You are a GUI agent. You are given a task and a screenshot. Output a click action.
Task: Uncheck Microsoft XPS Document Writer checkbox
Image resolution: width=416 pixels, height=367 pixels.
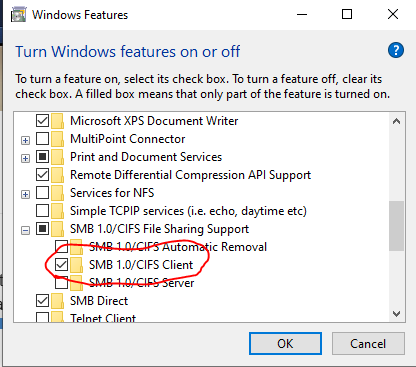pos(42,121)
